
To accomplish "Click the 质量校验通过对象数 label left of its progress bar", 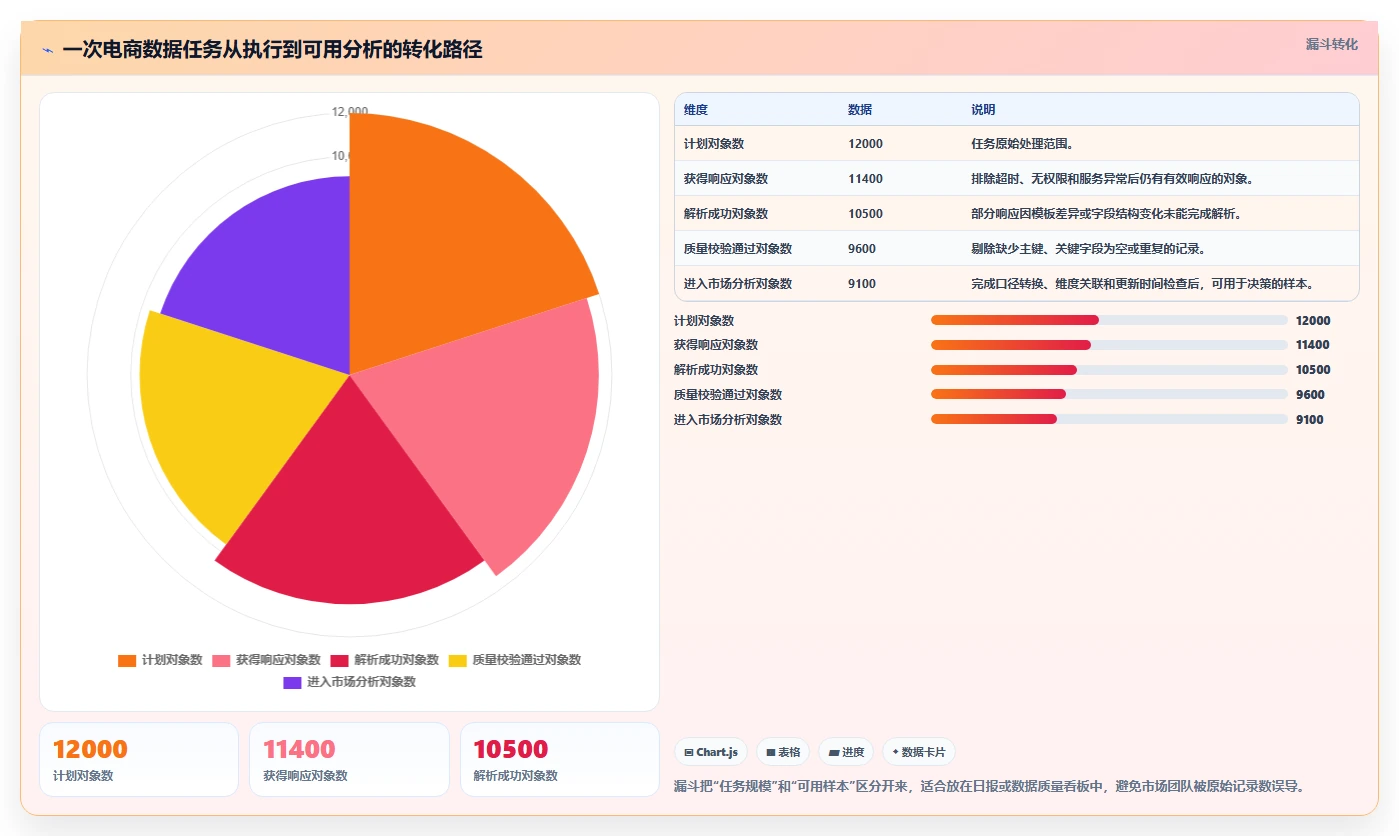I will tap(728, 395).
